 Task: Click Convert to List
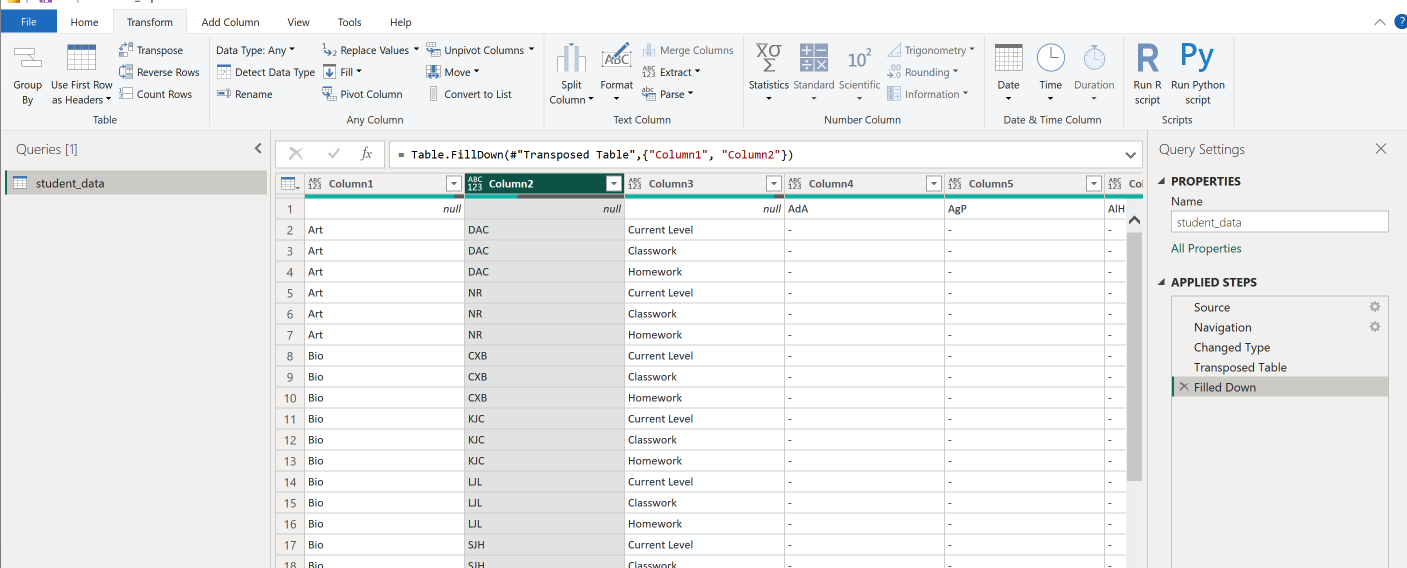[469, 94]
